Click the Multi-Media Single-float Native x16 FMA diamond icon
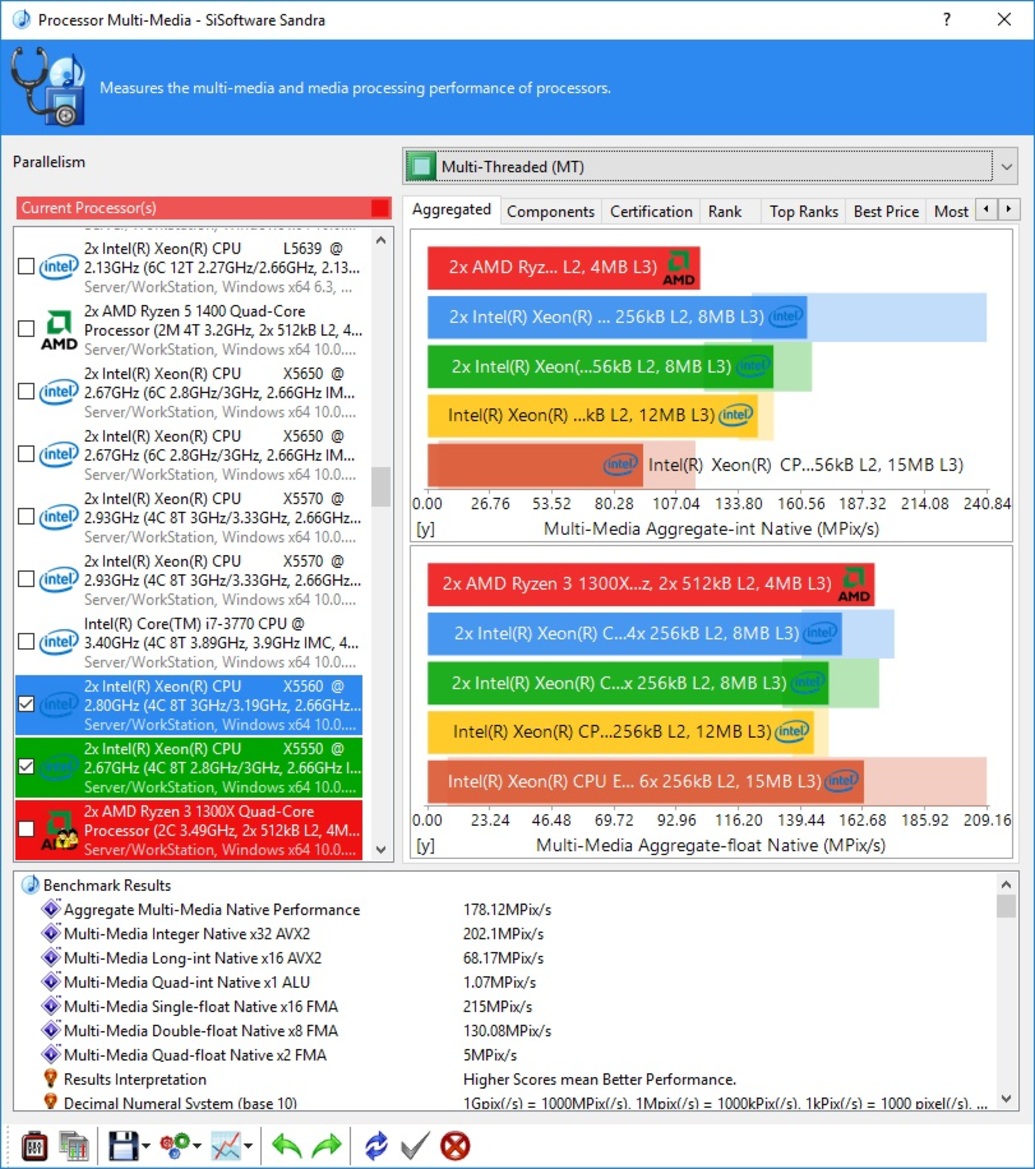Screen dimensions: 1035x1169 (x=51, y=1006)
